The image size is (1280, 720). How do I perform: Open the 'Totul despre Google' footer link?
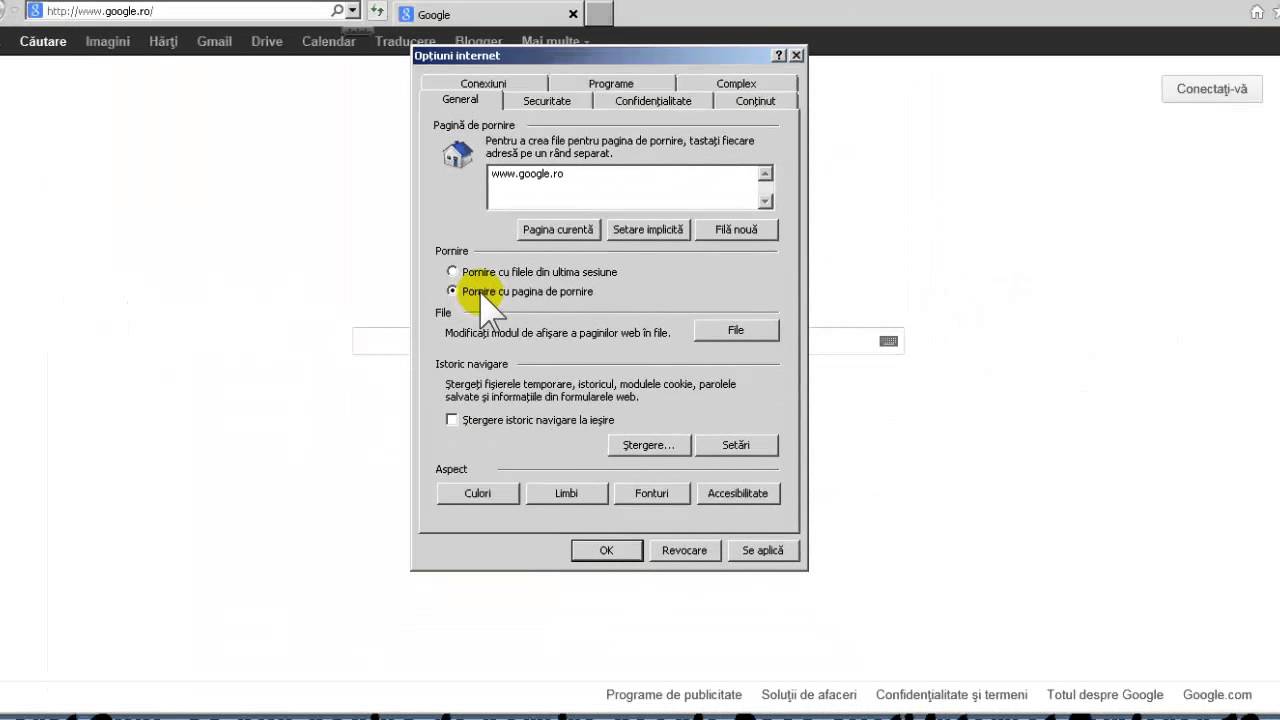coord(1105,695)
